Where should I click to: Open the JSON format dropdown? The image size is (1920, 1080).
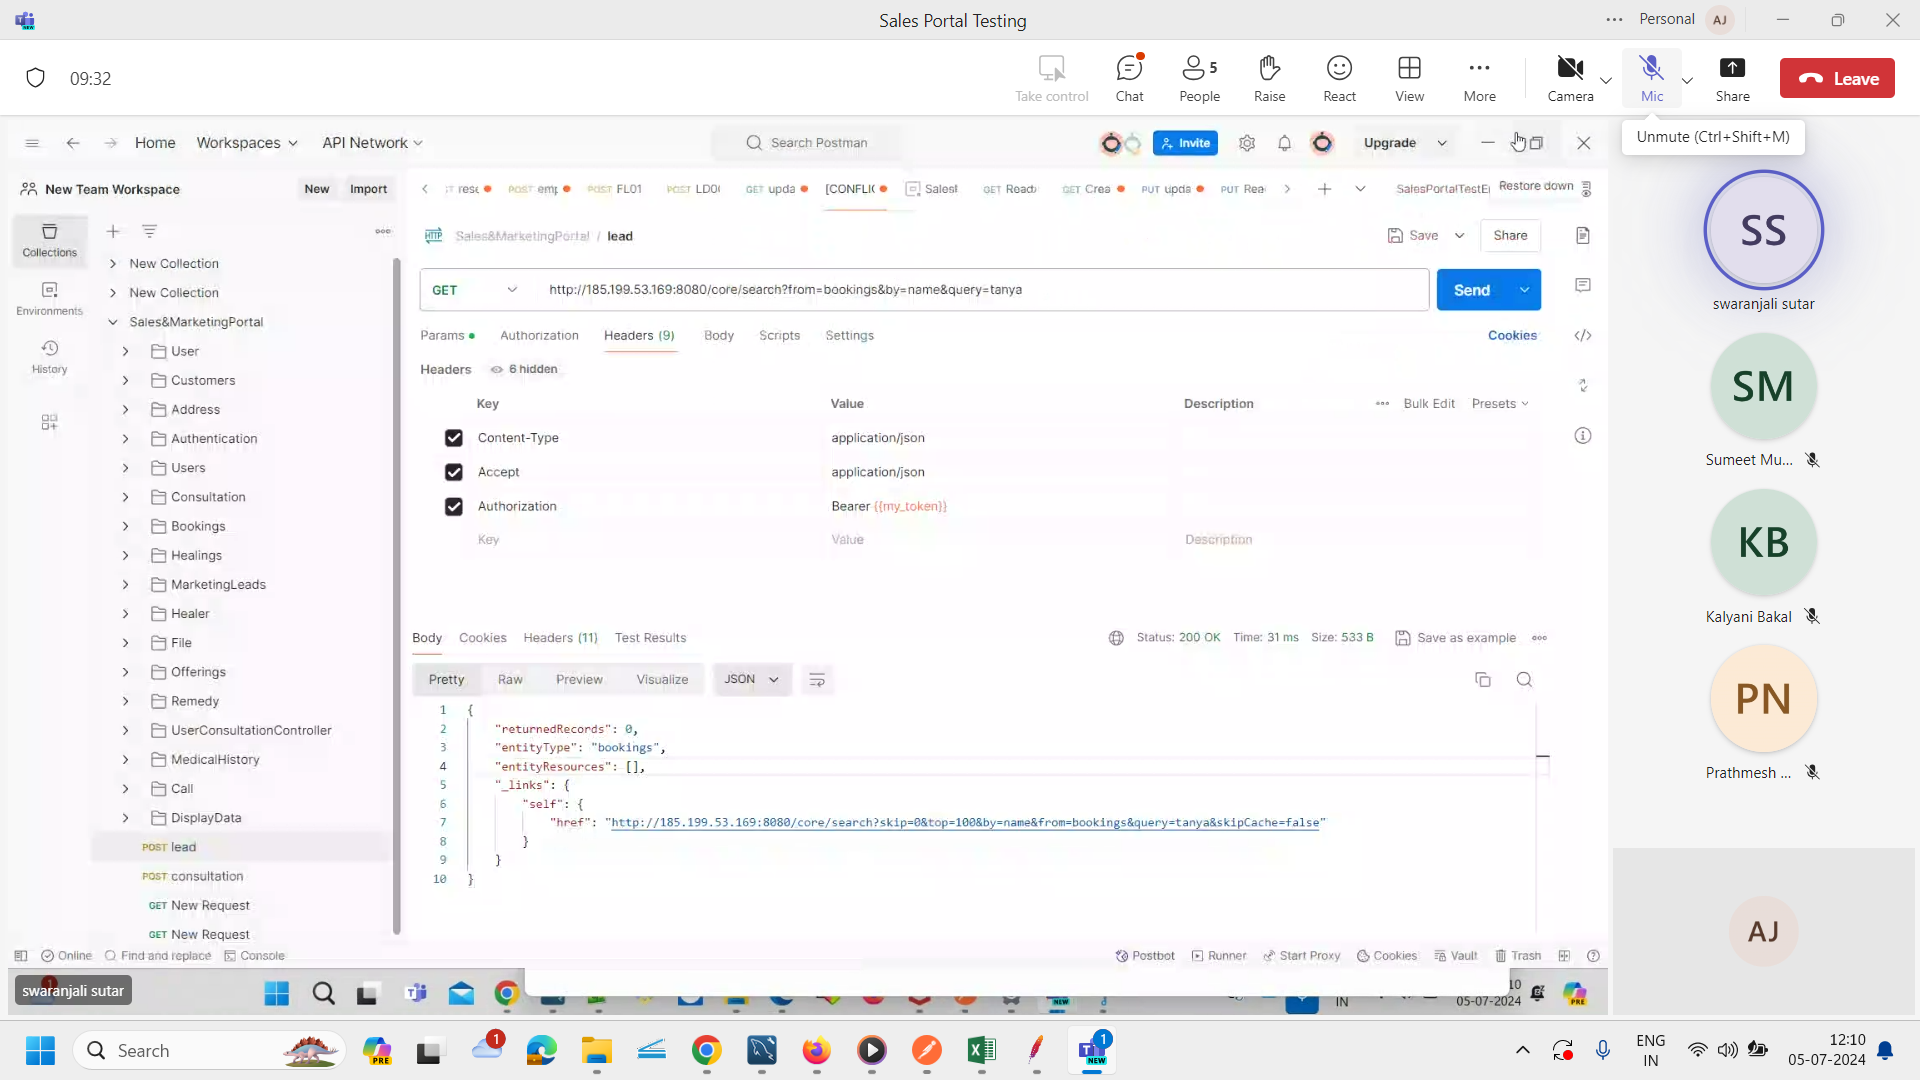click(752, 680)
